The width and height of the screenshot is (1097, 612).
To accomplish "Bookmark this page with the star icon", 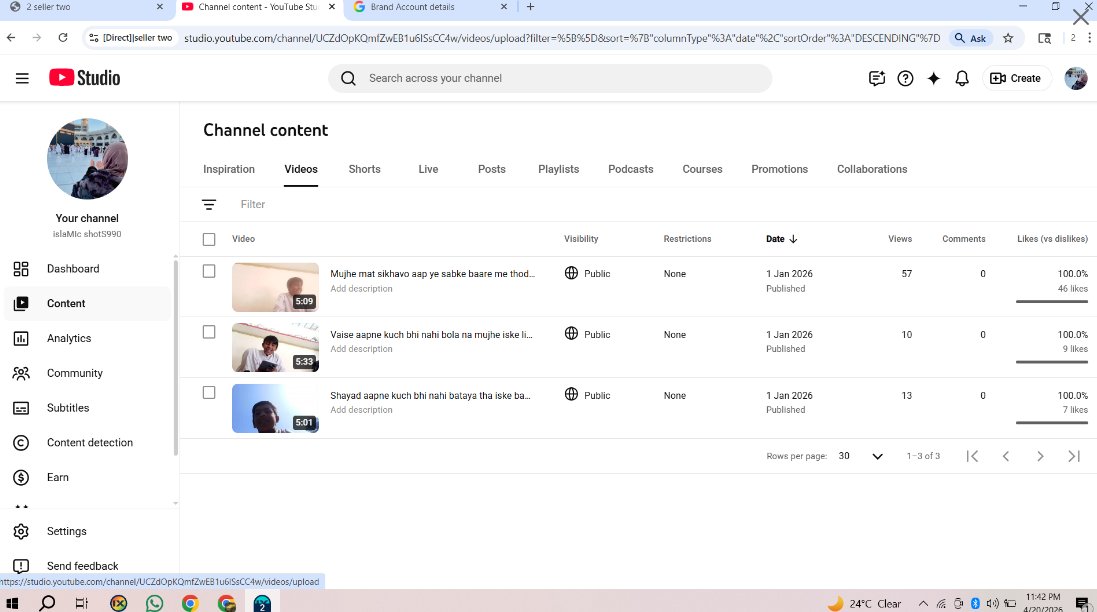I will coord(1008,38).
